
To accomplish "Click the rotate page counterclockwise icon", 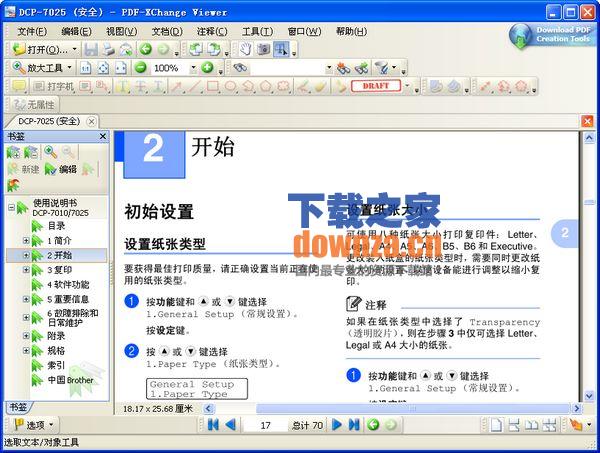I will click(196, 49).
